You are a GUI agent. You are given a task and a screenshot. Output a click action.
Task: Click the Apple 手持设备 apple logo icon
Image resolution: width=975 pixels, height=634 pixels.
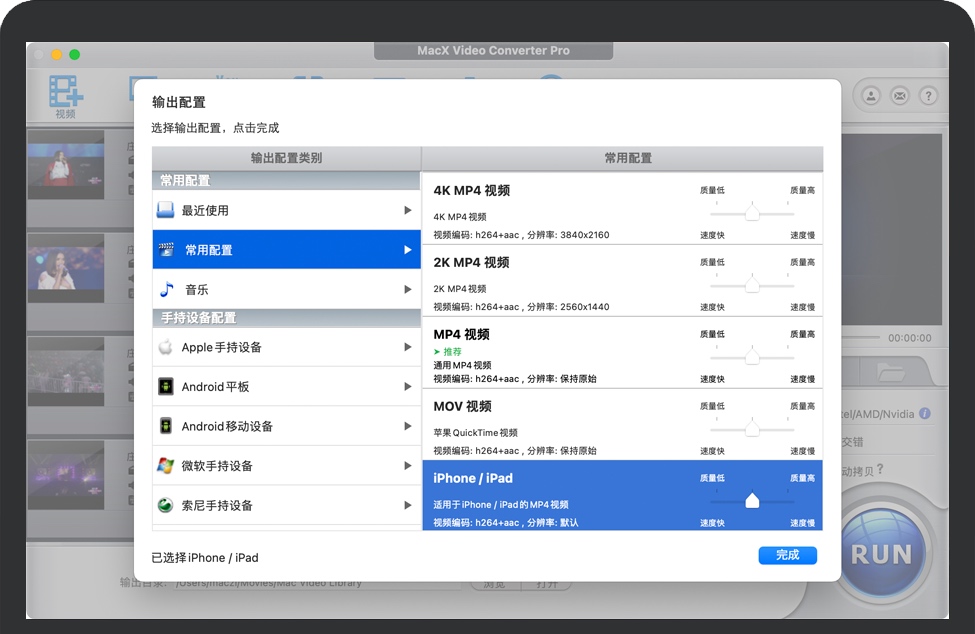pyautogui.click(x=166, y=347)
